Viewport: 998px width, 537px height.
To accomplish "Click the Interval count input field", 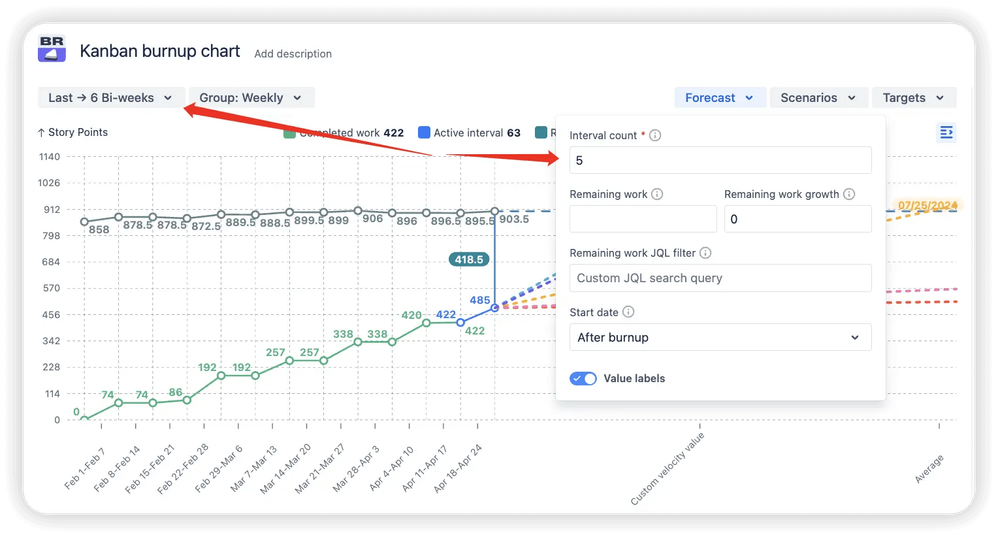I will point(720,160).
